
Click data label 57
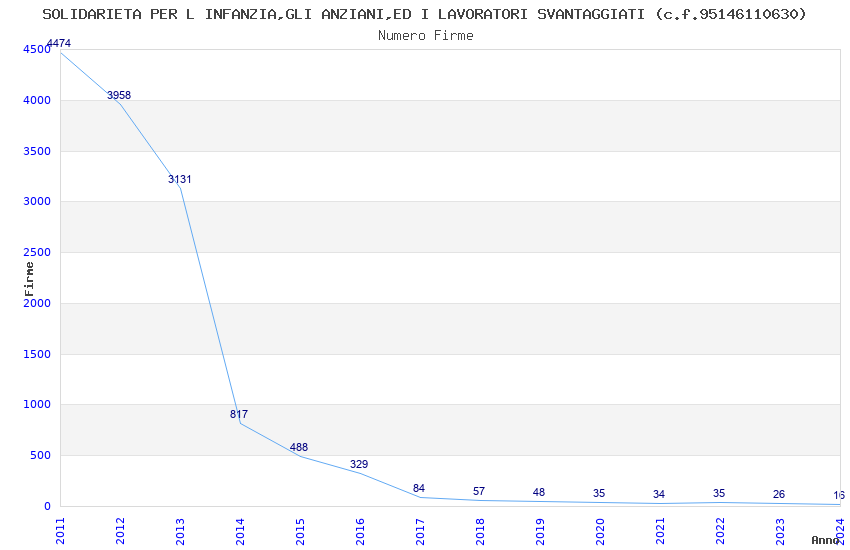(479, 491)
